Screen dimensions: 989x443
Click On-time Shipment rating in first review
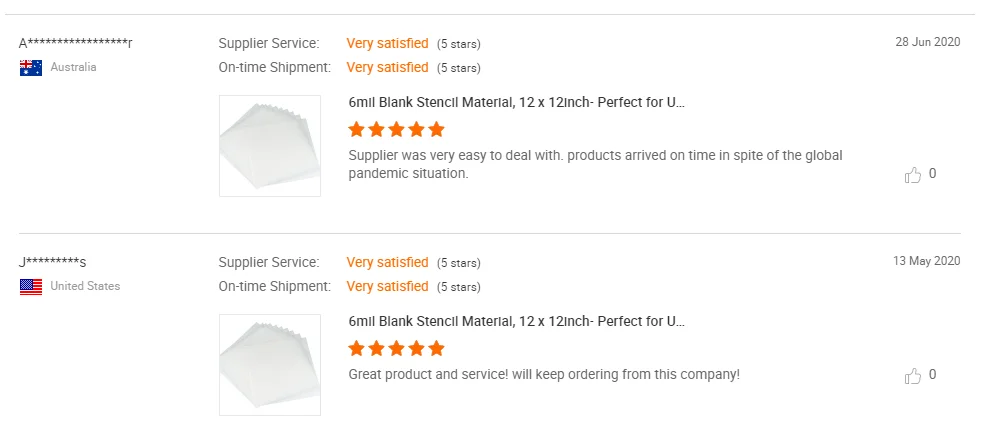(387, 68)
